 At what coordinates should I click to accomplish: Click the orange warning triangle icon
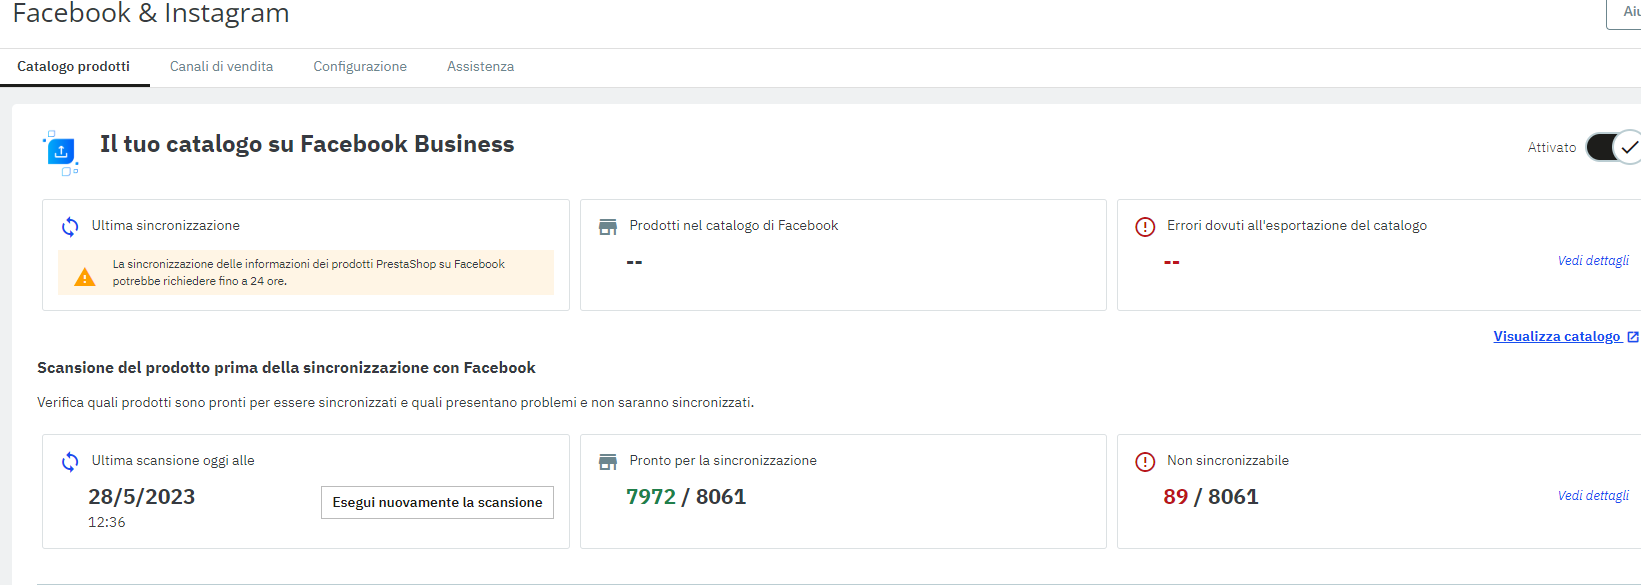(85, 277)
